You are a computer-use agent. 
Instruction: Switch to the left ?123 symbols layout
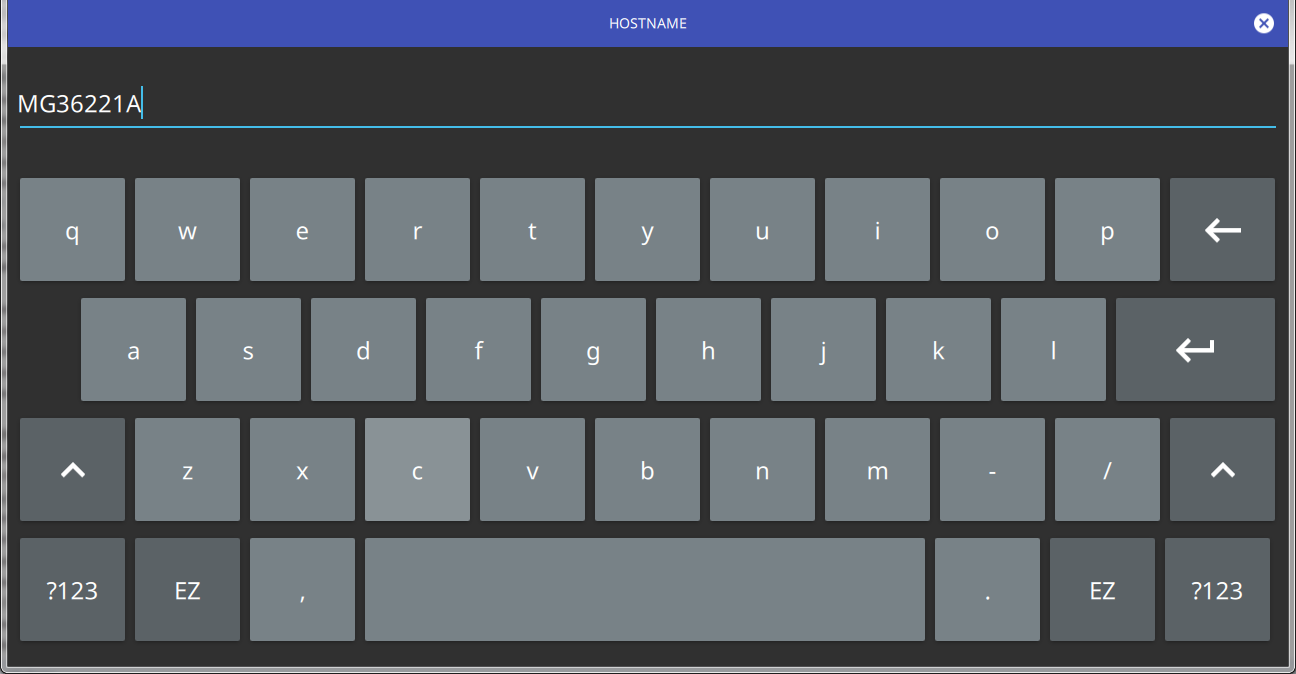pyautogui.click(x=72, y=590)
